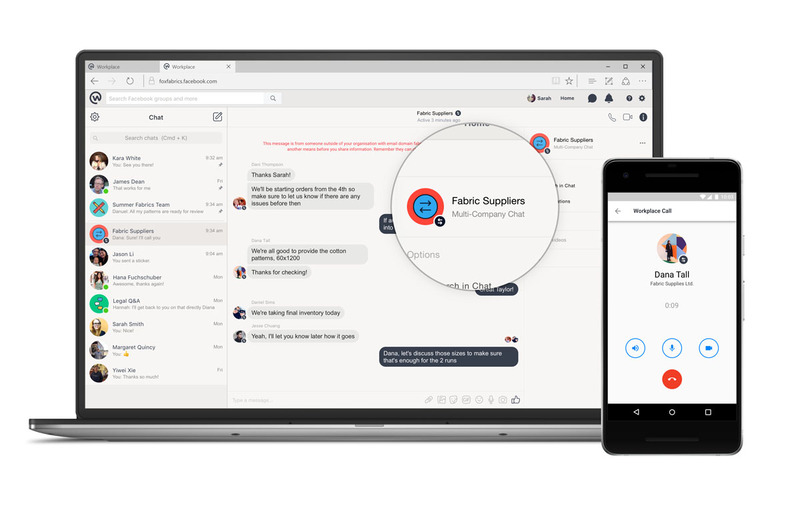Switch to the first Workplace browser tab
This screenshot has width=800, height=506.
122,67
